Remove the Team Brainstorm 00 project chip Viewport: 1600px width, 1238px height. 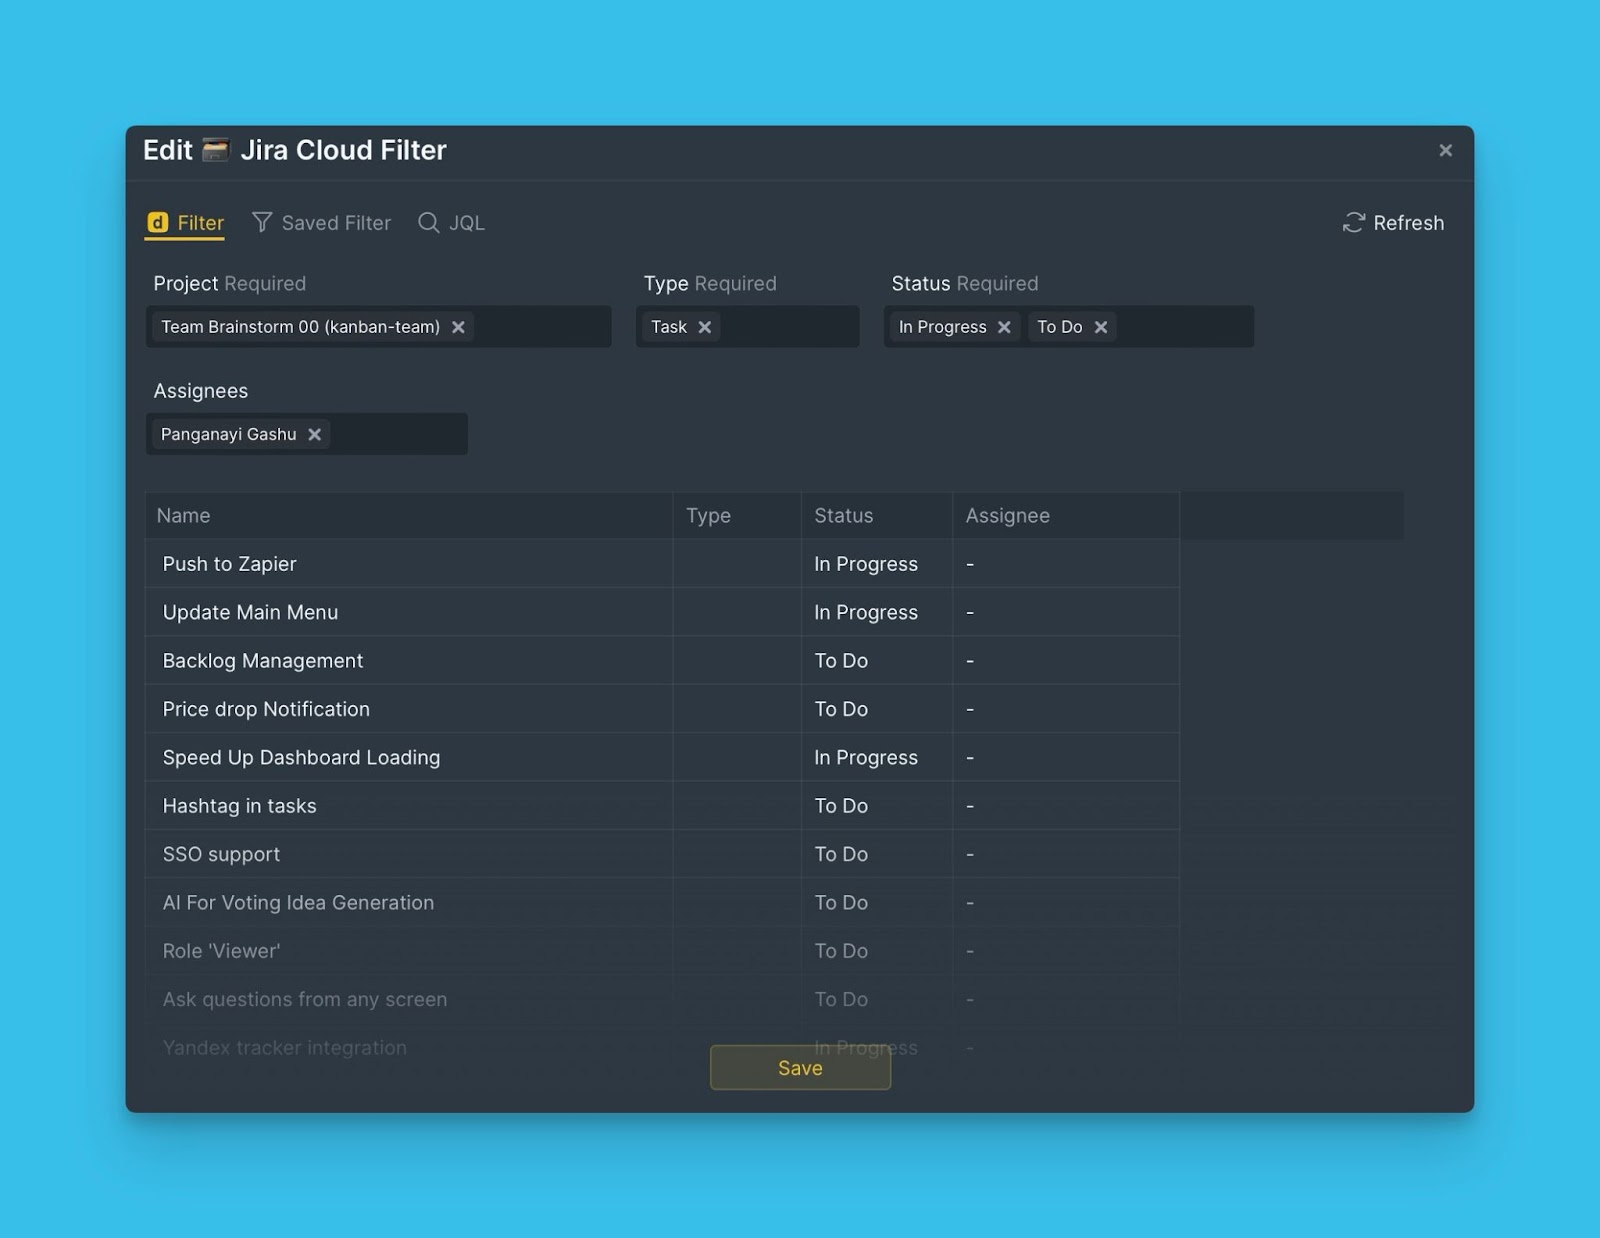[458, 327]
